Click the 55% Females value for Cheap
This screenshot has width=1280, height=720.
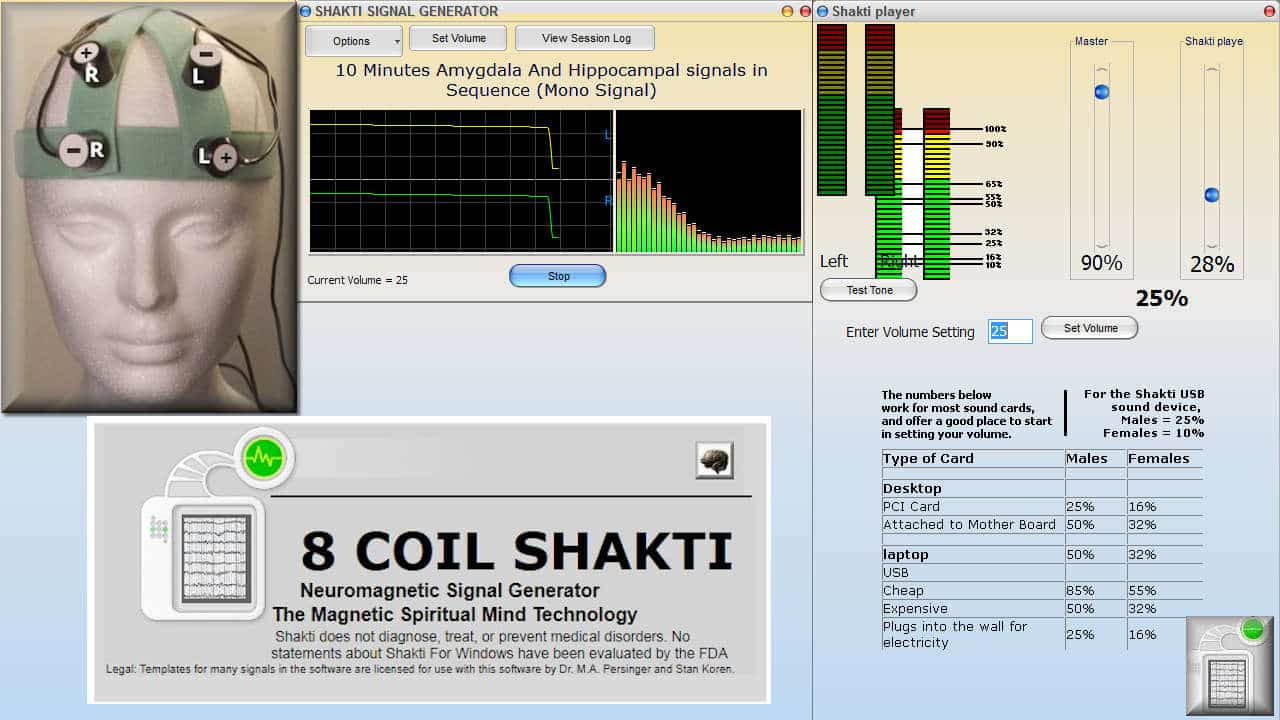click(x=1142, y=590)
